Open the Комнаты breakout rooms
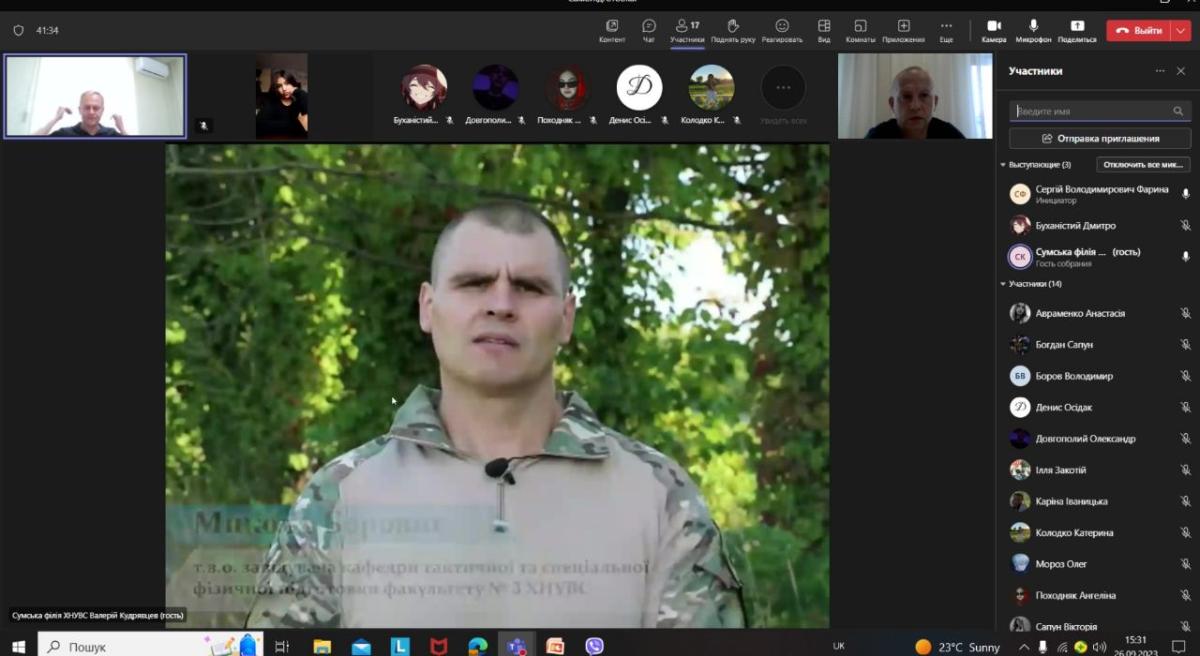This screenshot has width=1200, height=656. (860, 30)
